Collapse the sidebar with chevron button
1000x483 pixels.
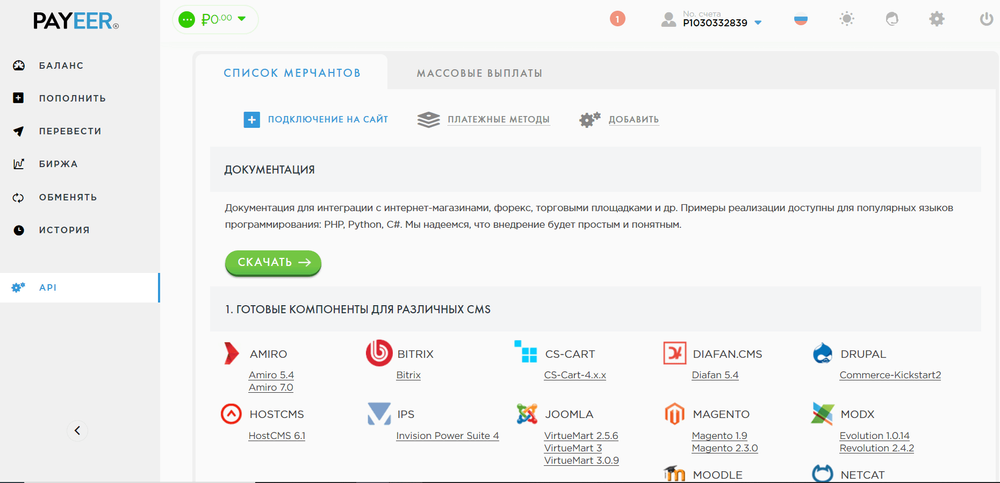[x=77, y=431]
